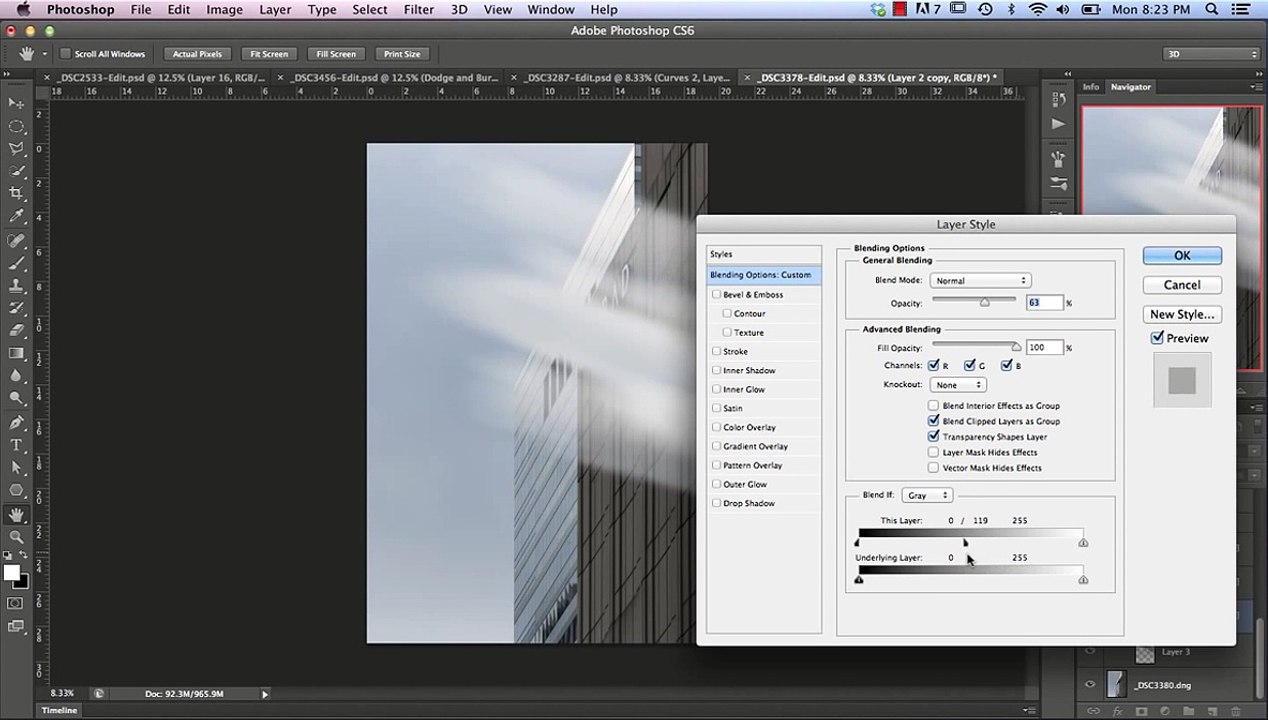Select the Eyedropper tool
The height and width of the screenshot is (720, 1268).
(17, 217)
